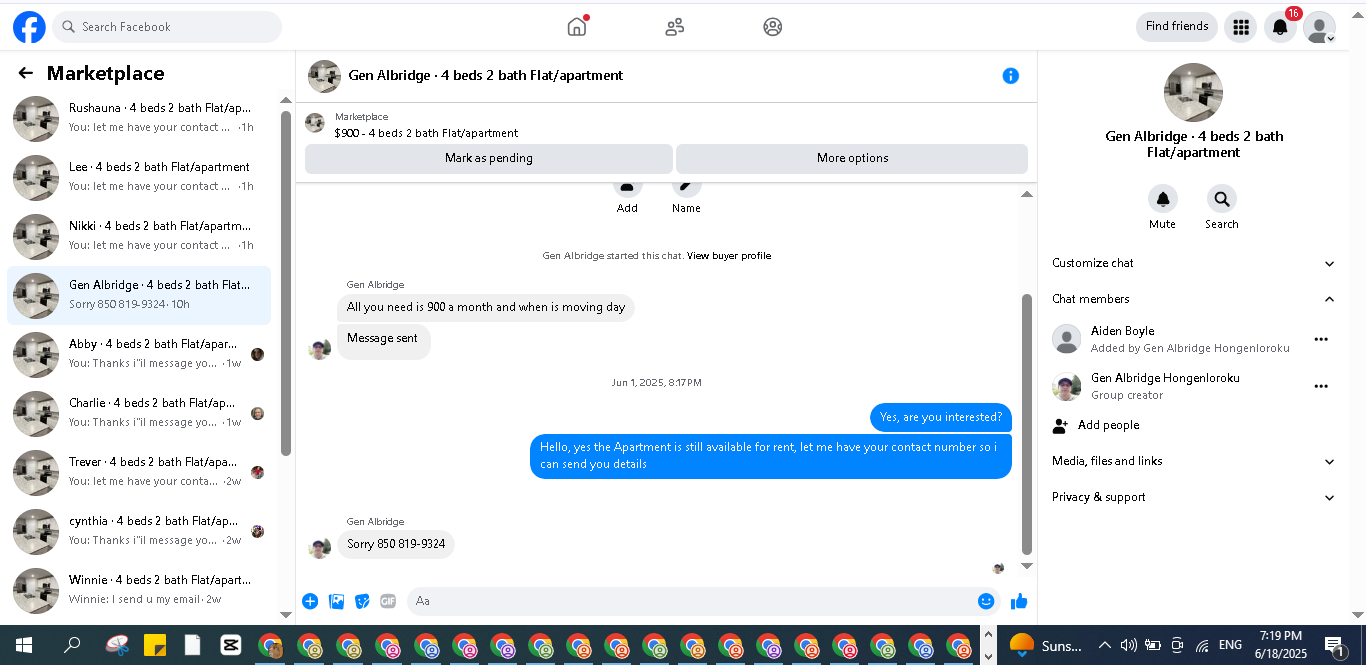Open Nikki apartment conversation
Image resolution: width=1366 pixels, height=665 pixels.
[139, 236]
